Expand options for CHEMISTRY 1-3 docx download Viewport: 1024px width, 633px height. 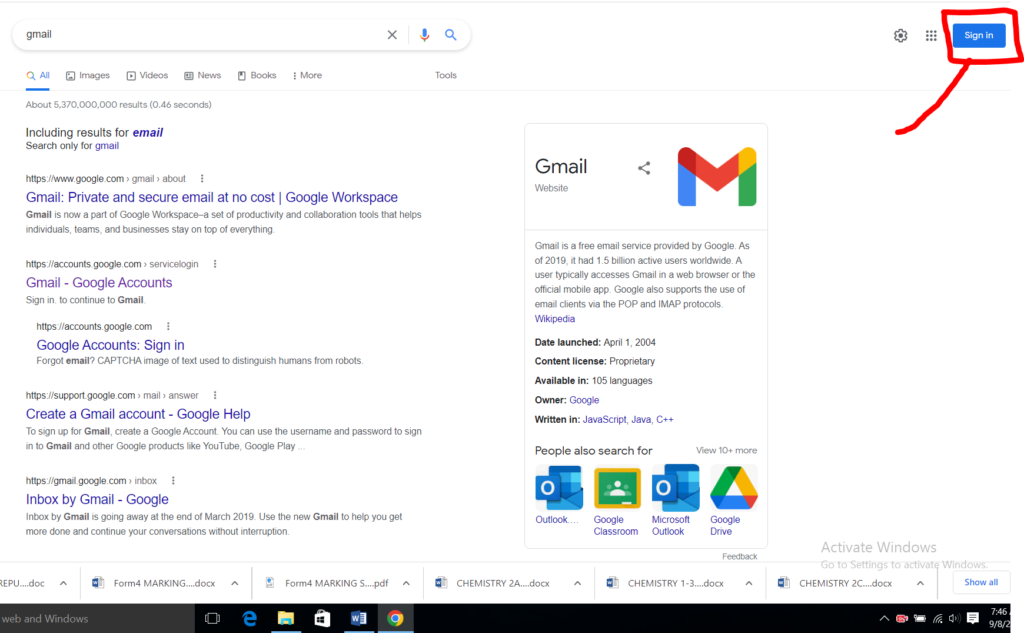pyautogui.click(x=749, y=583)
